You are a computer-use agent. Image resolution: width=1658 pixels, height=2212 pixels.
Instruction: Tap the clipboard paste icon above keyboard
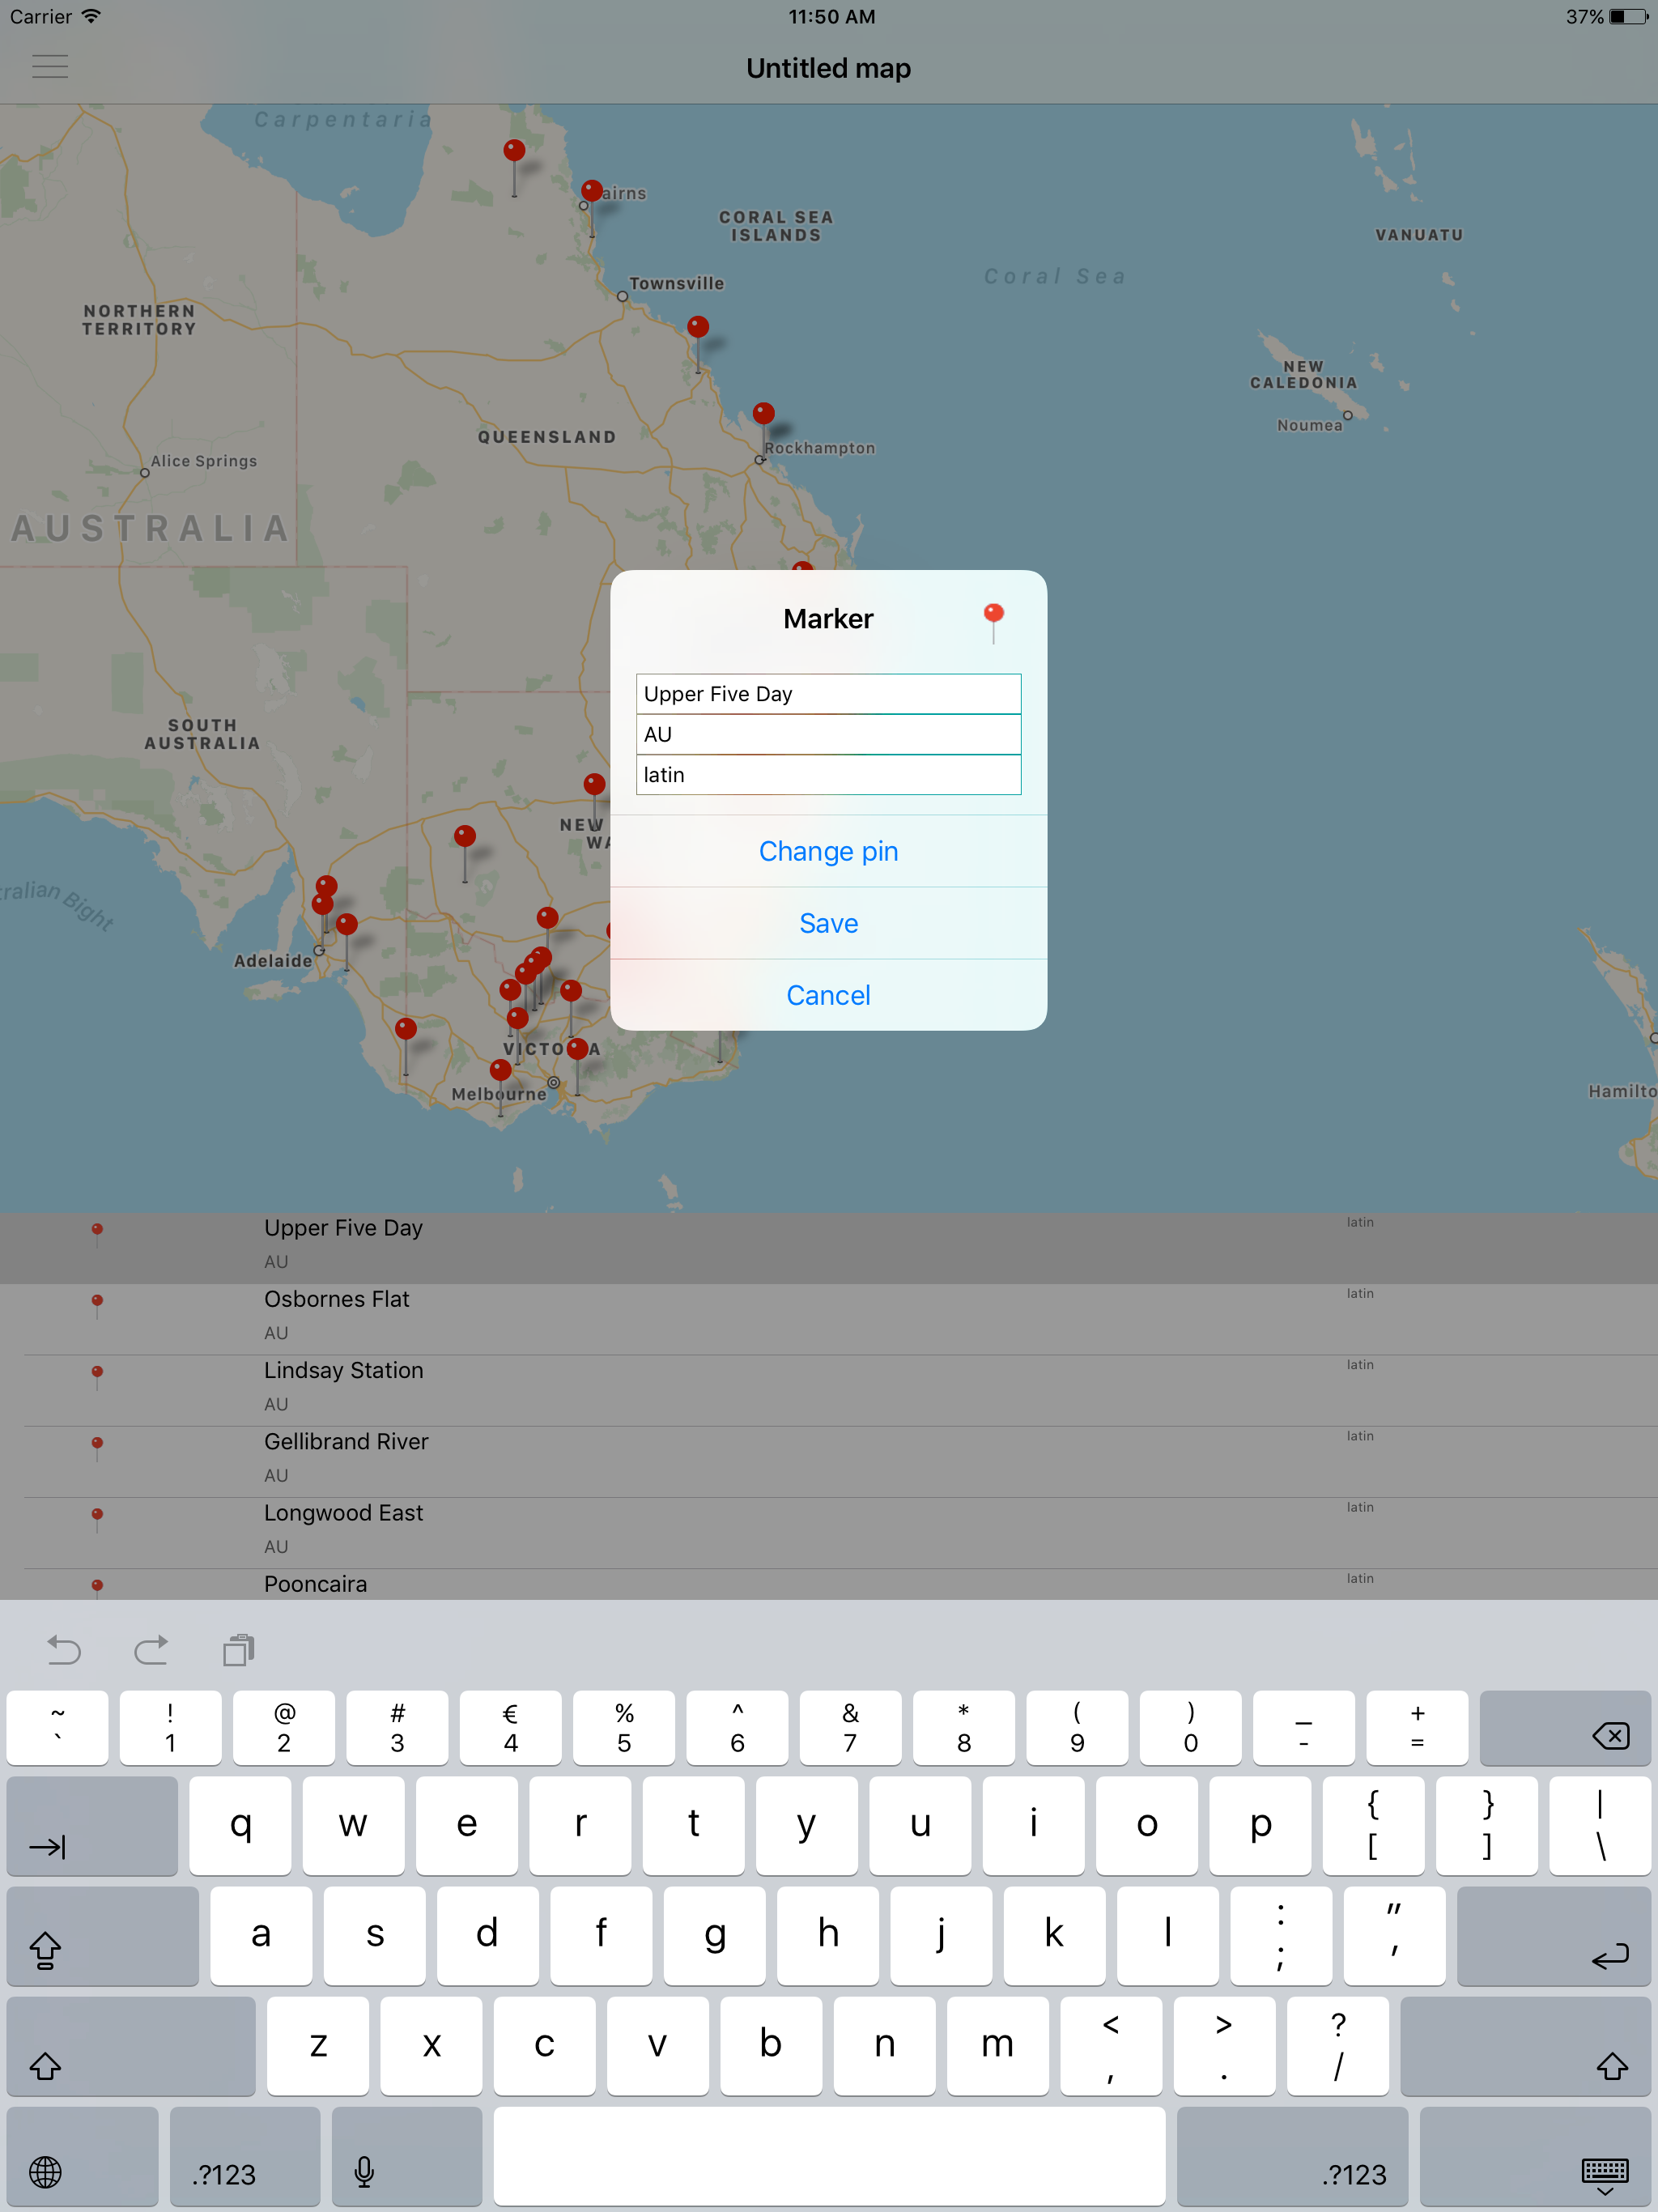point(238,1650)
